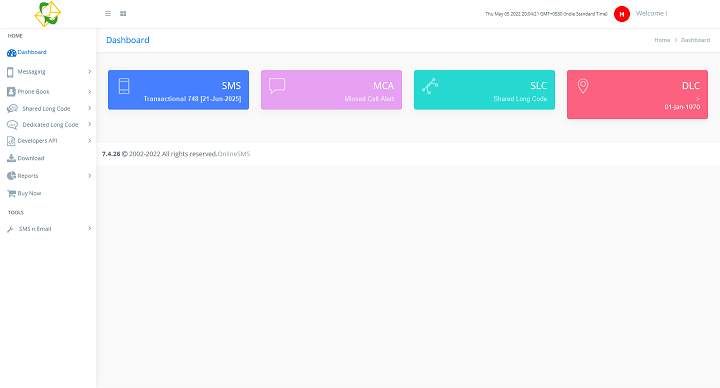
Task: Expand the Dedicated Long Code chevron
Action: pyautogui.click(x=90, y=124)
